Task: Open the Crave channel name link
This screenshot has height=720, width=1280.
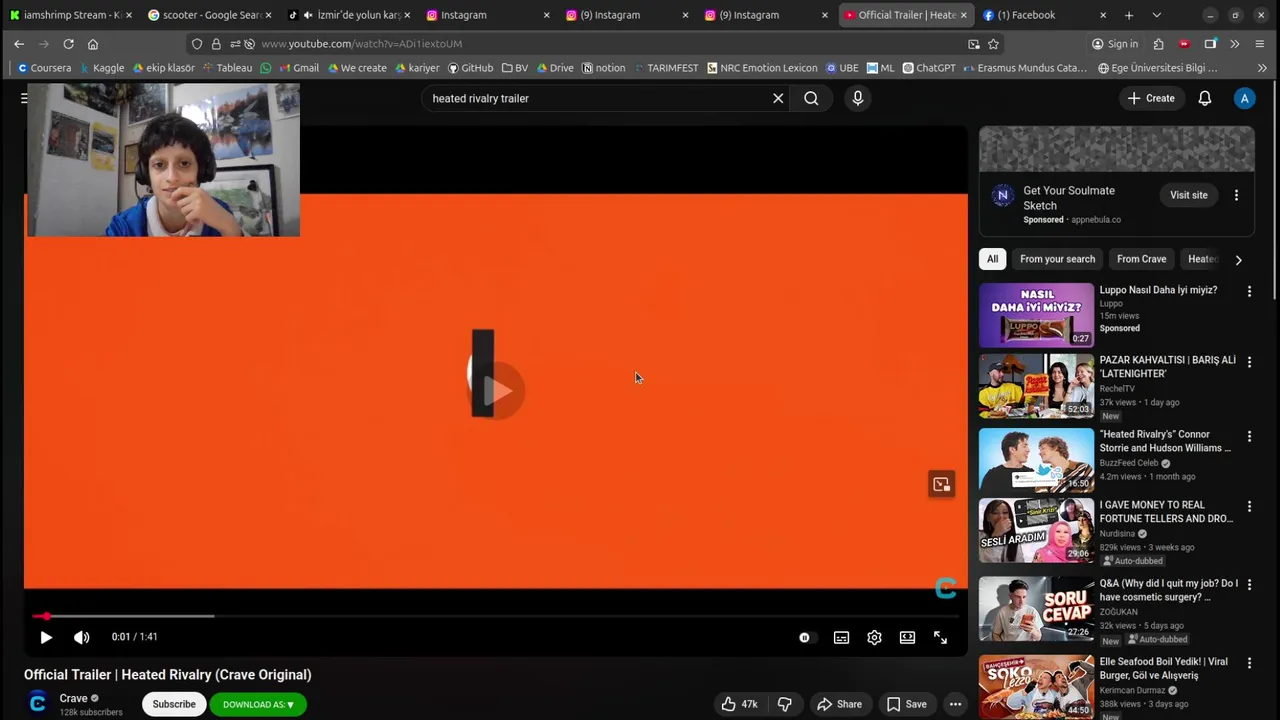Action: click(x=73, y=698)
